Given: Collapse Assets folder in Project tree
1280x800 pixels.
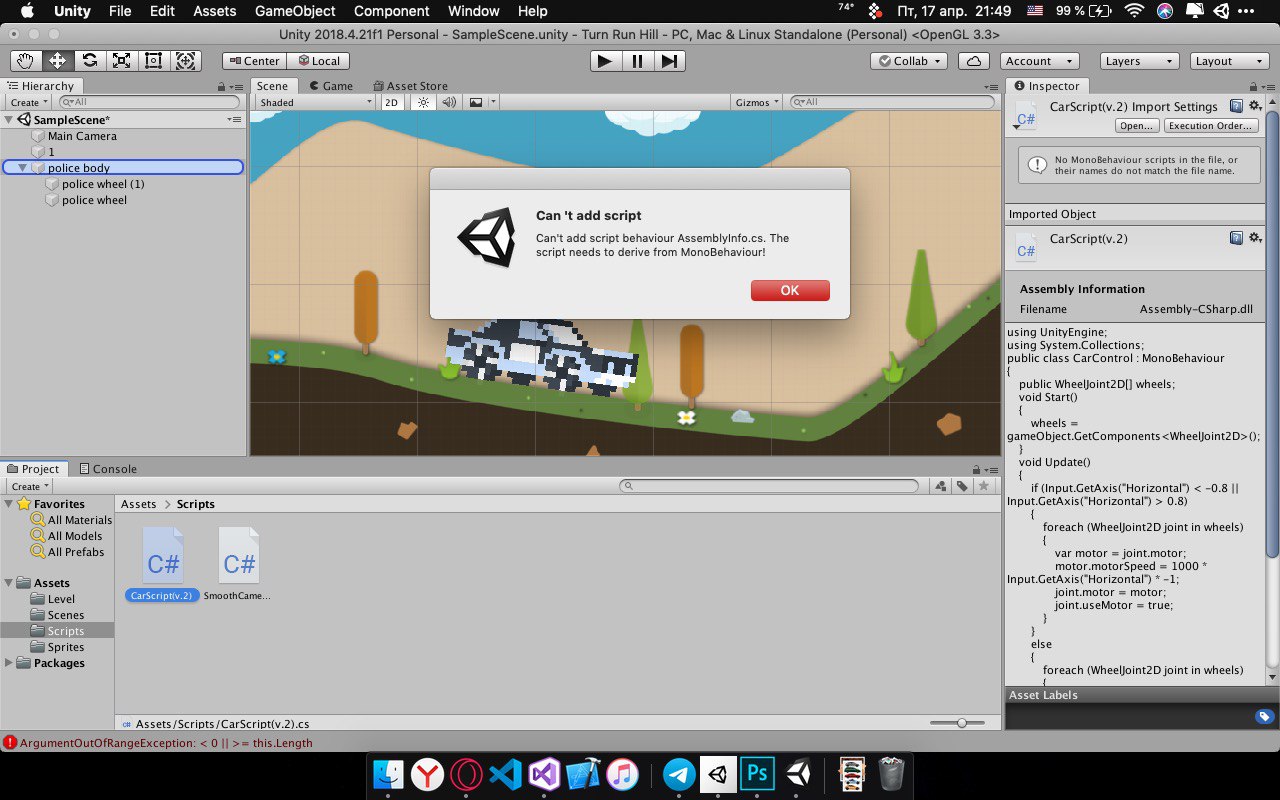Looking at the screenshot, I should click(x=9, y=583).
